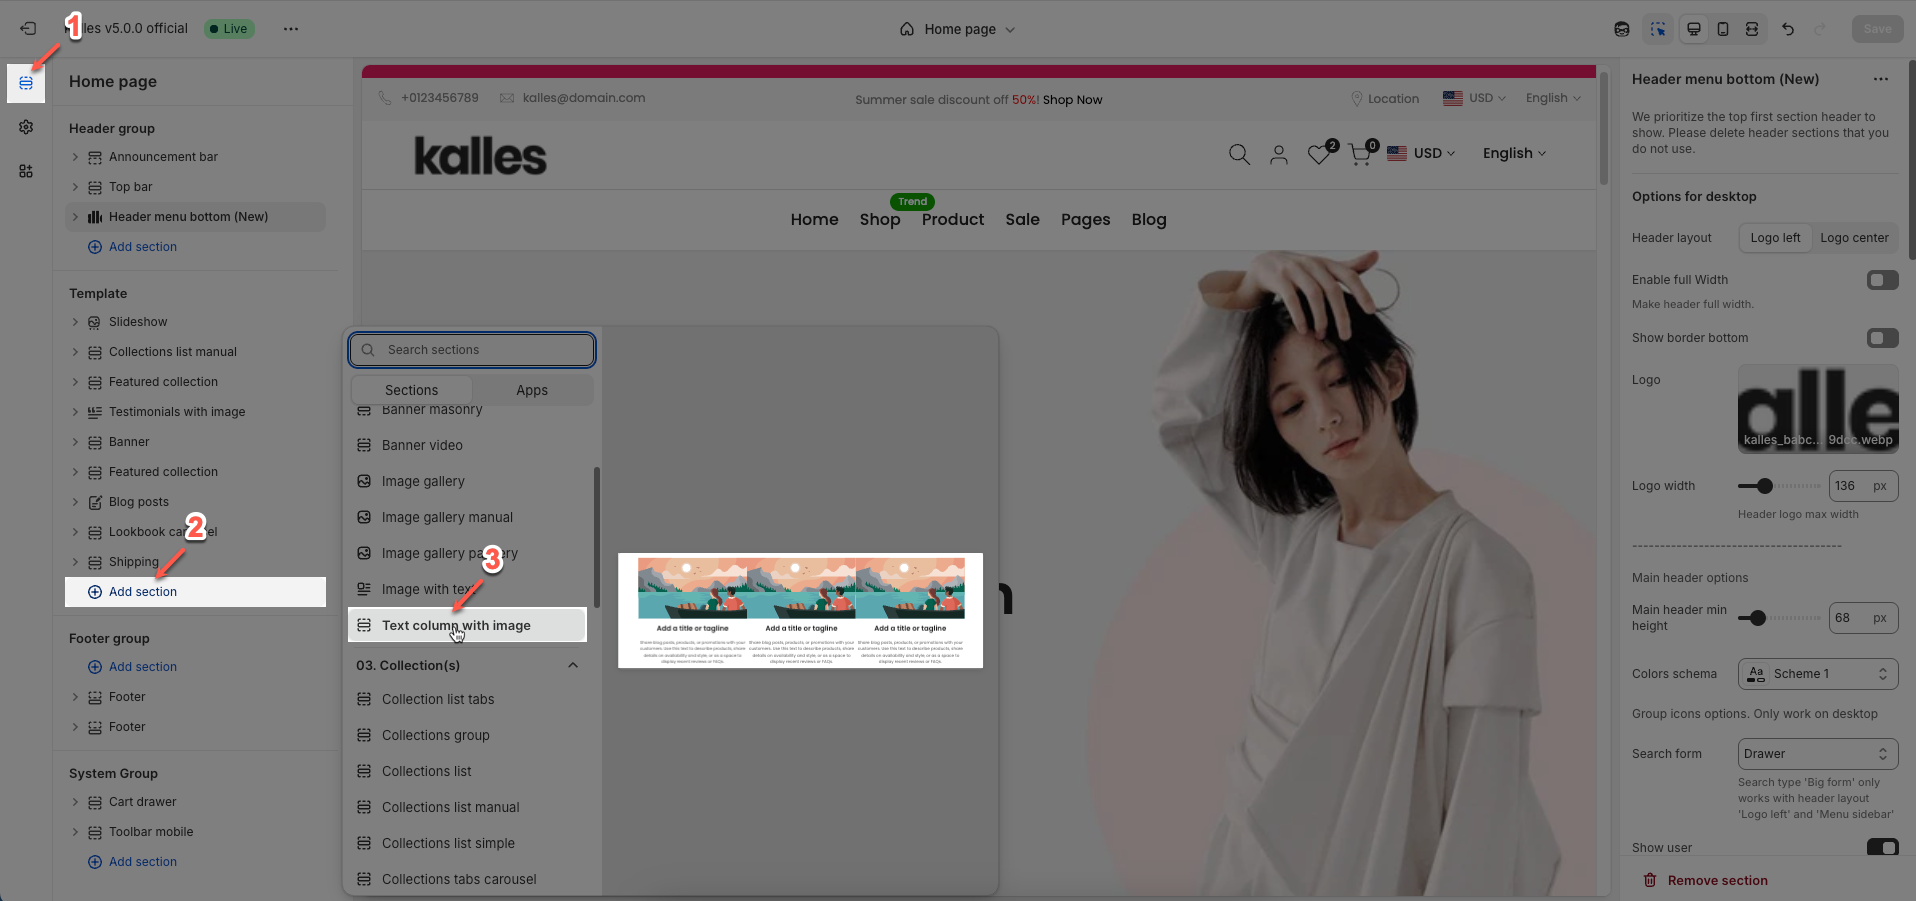Click the Banner video section icon
Screen dimensions: 1916x901
pyautogui.click(x=364, y=445)
